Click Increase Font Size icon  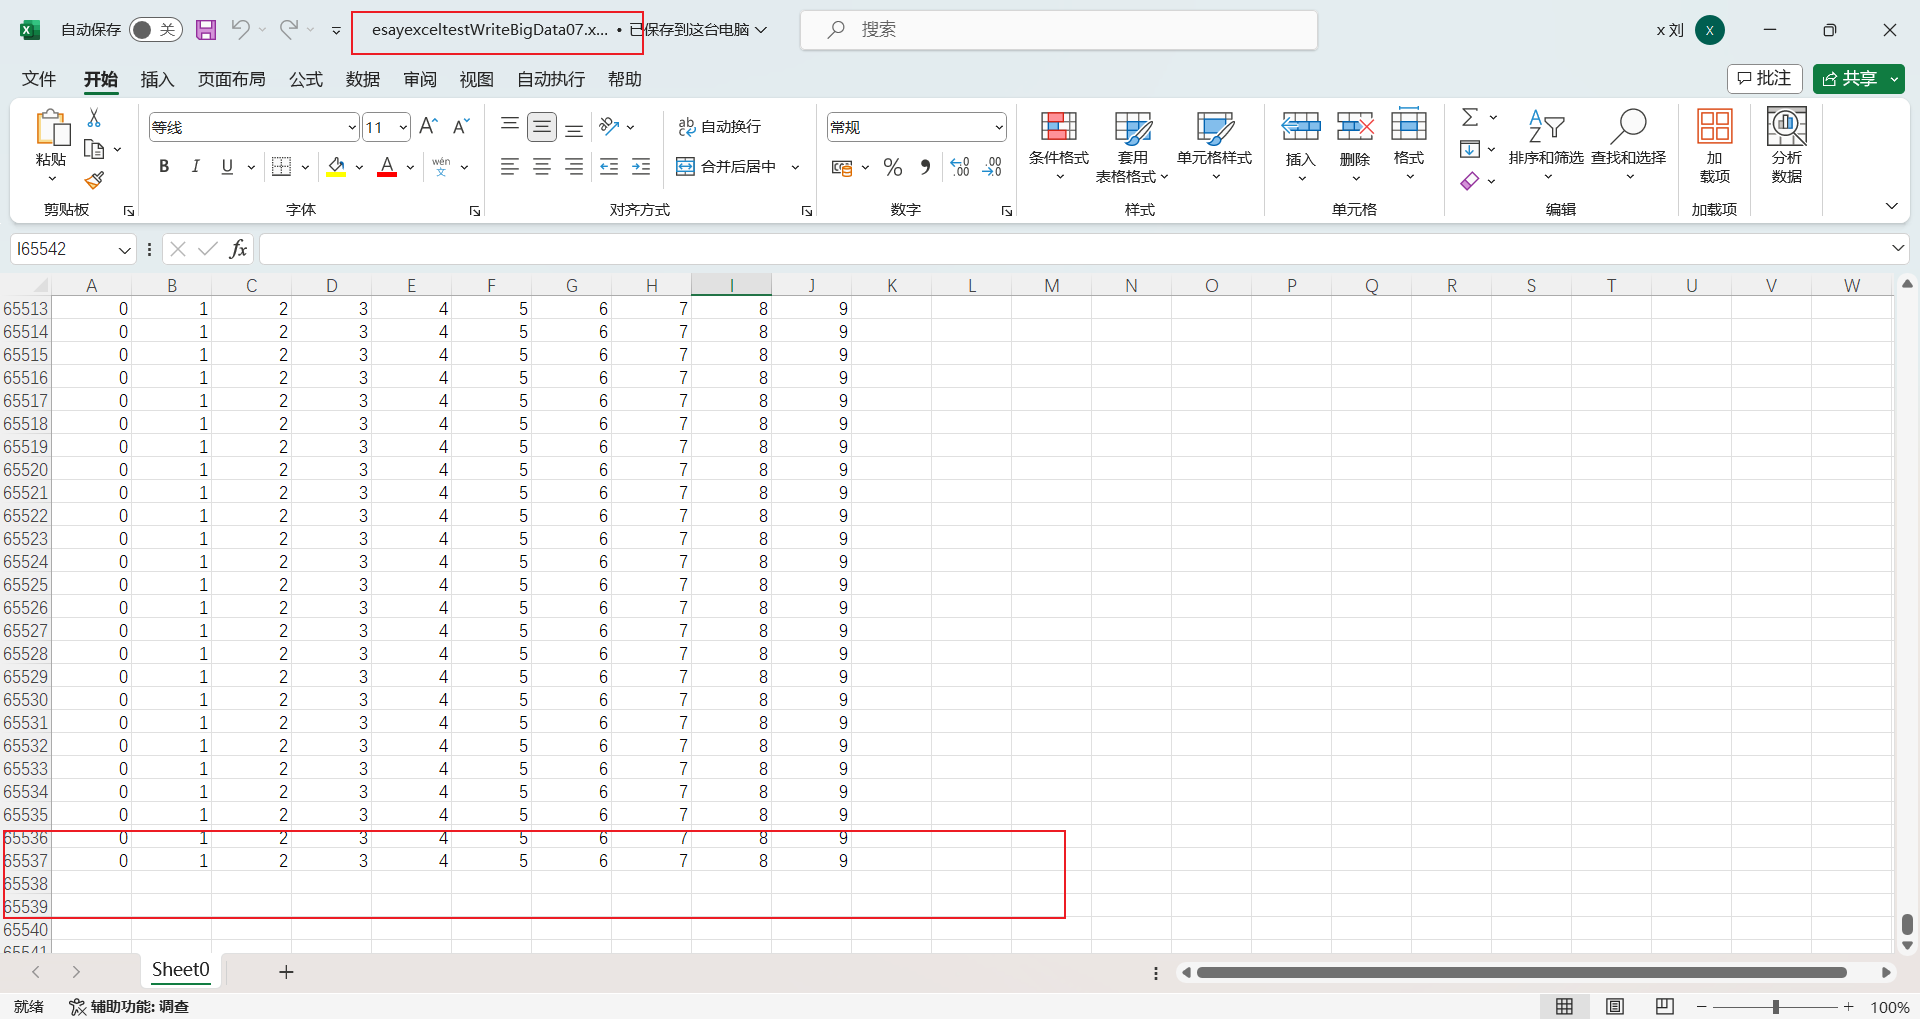click(428, 126)
